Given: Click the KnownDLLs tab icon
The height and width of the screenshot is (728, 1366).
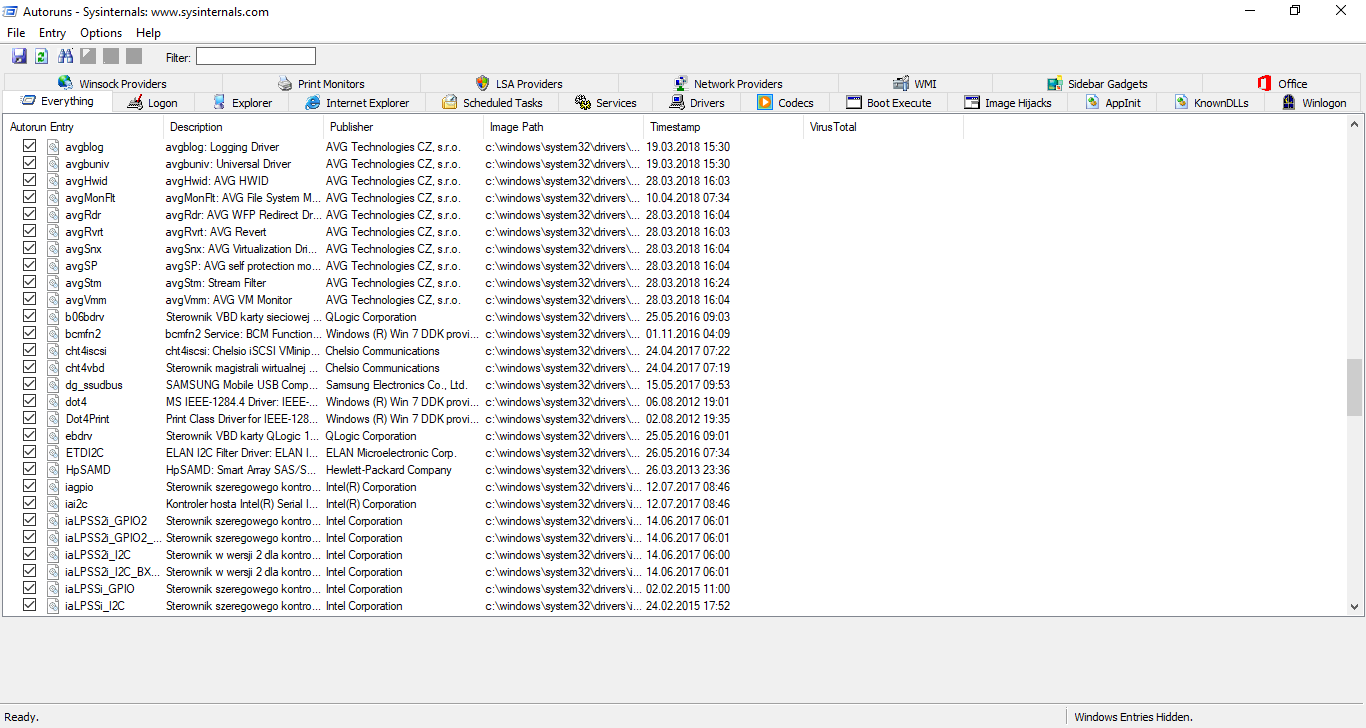Looking at the screenshot, I should tap(1181, 102).
